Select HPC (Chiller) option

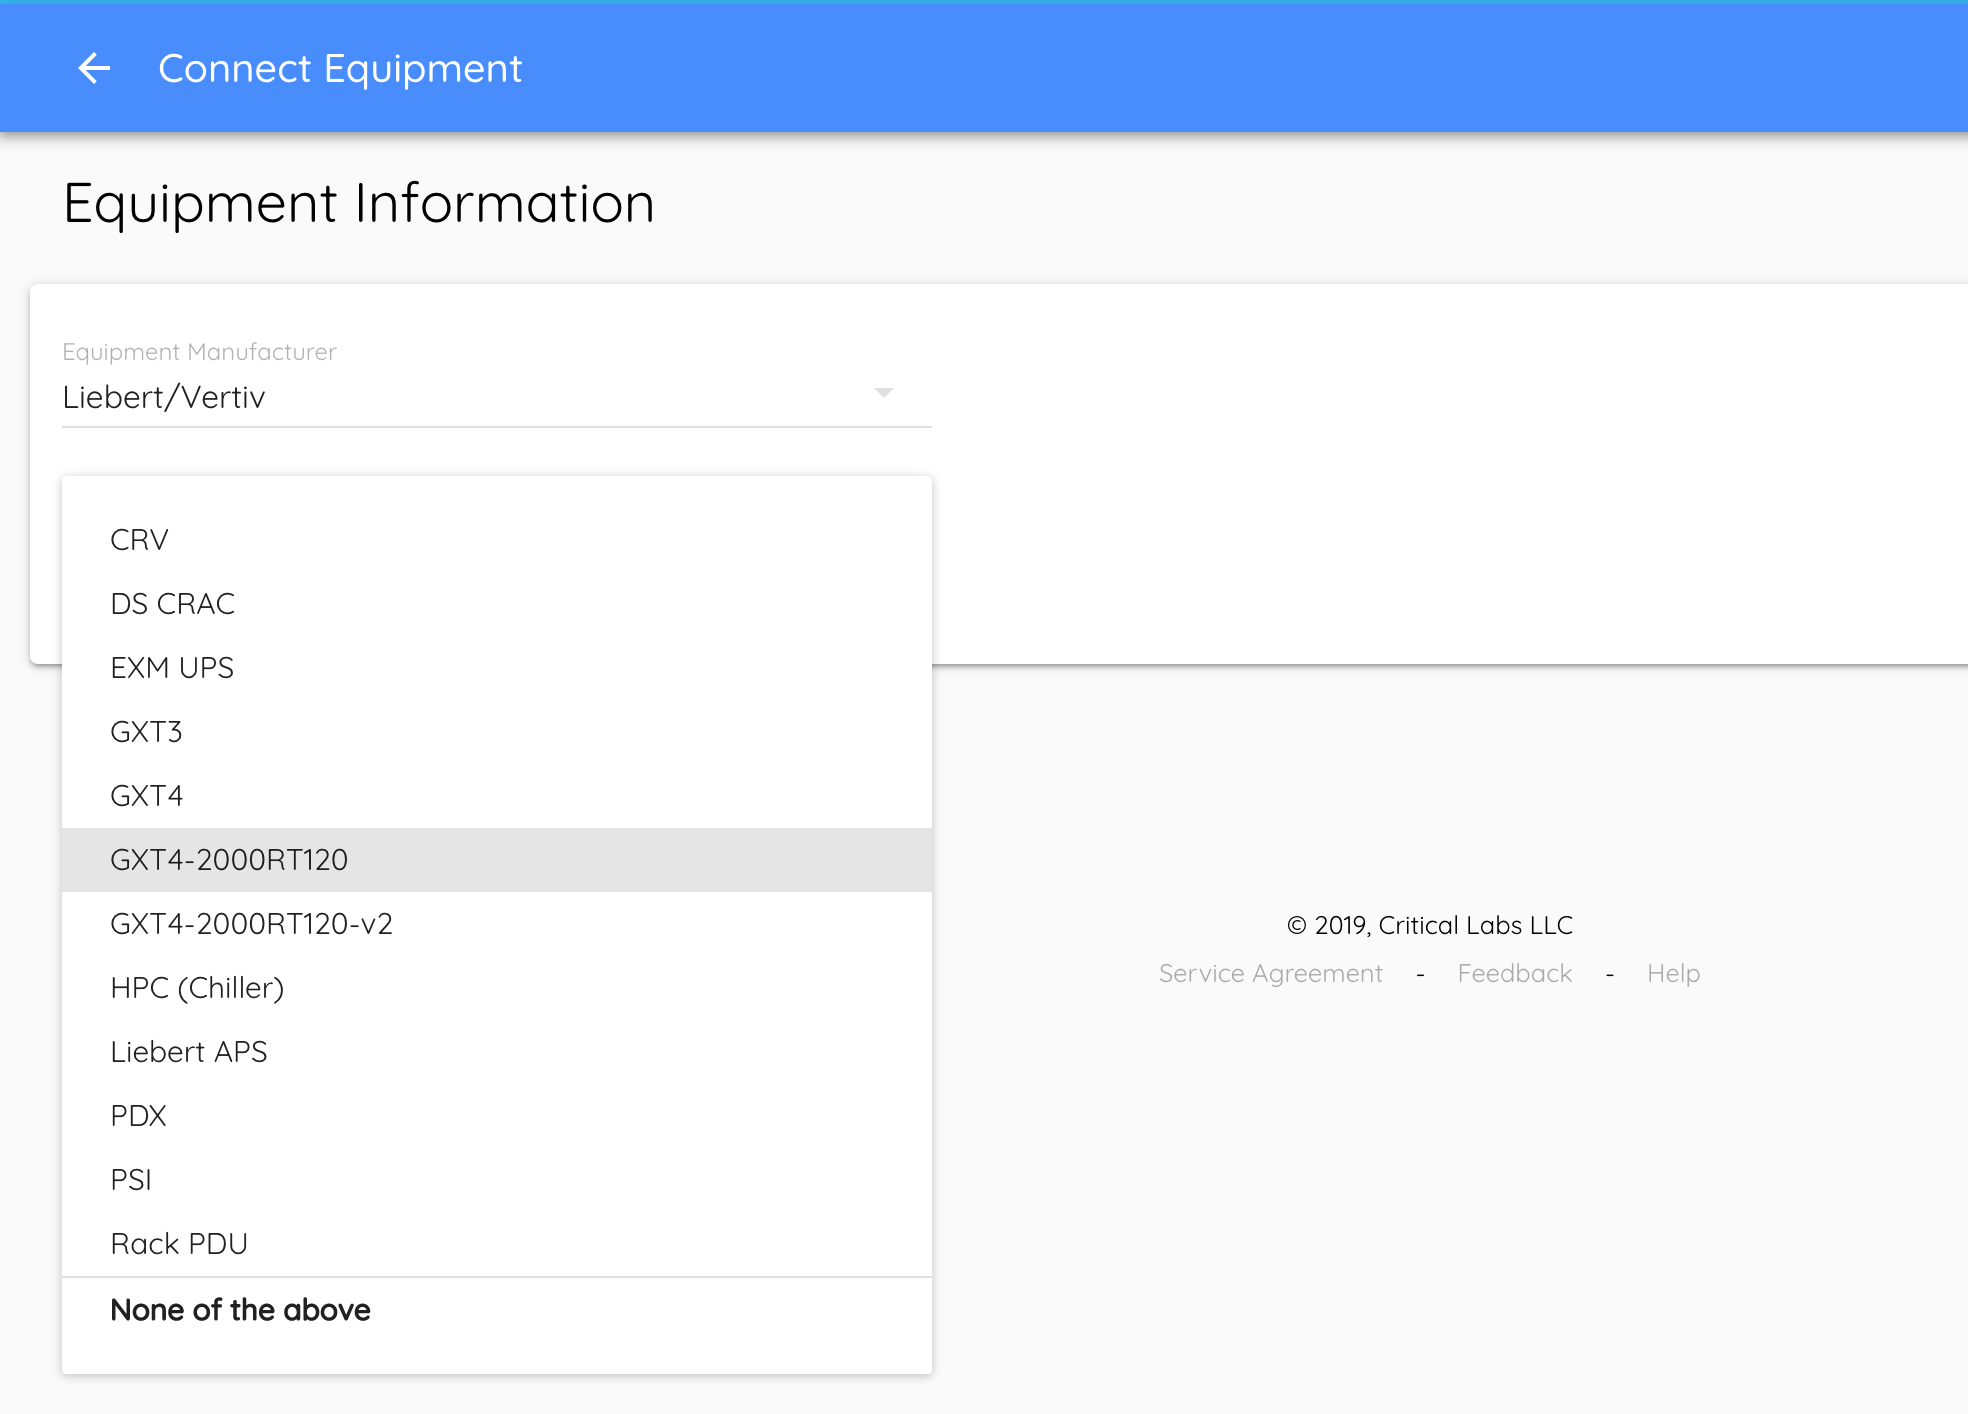point(198,988)
